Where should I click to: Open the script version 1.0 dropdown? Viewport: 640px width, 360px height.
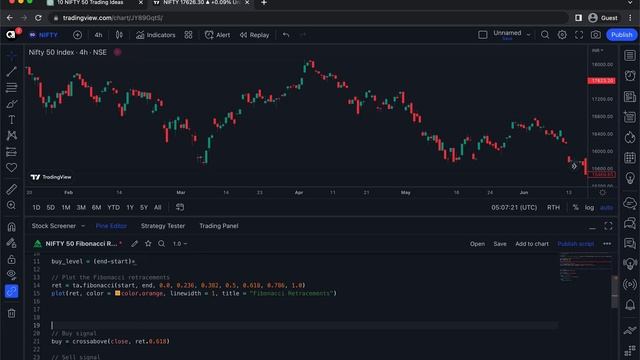180,244
